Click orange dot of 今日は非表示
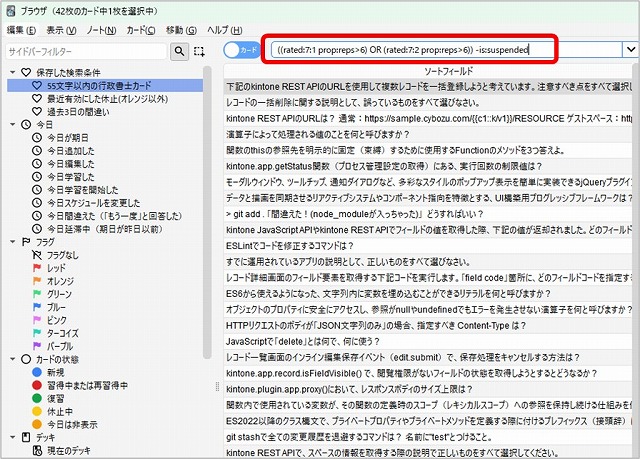640x459 pixels. tap(37, 424)
